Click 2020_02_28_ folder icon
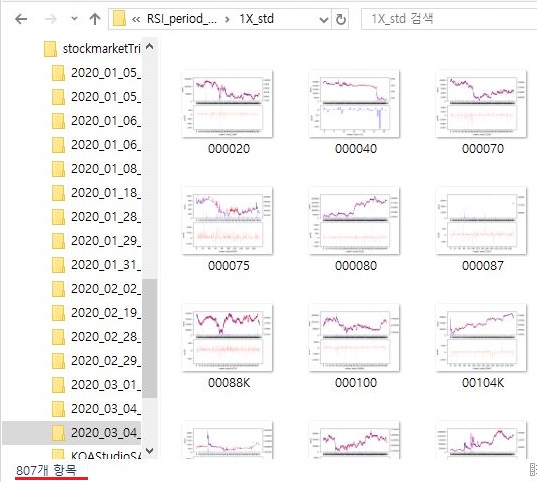Viewport: 537px width, 482px height. click(59, 337)
